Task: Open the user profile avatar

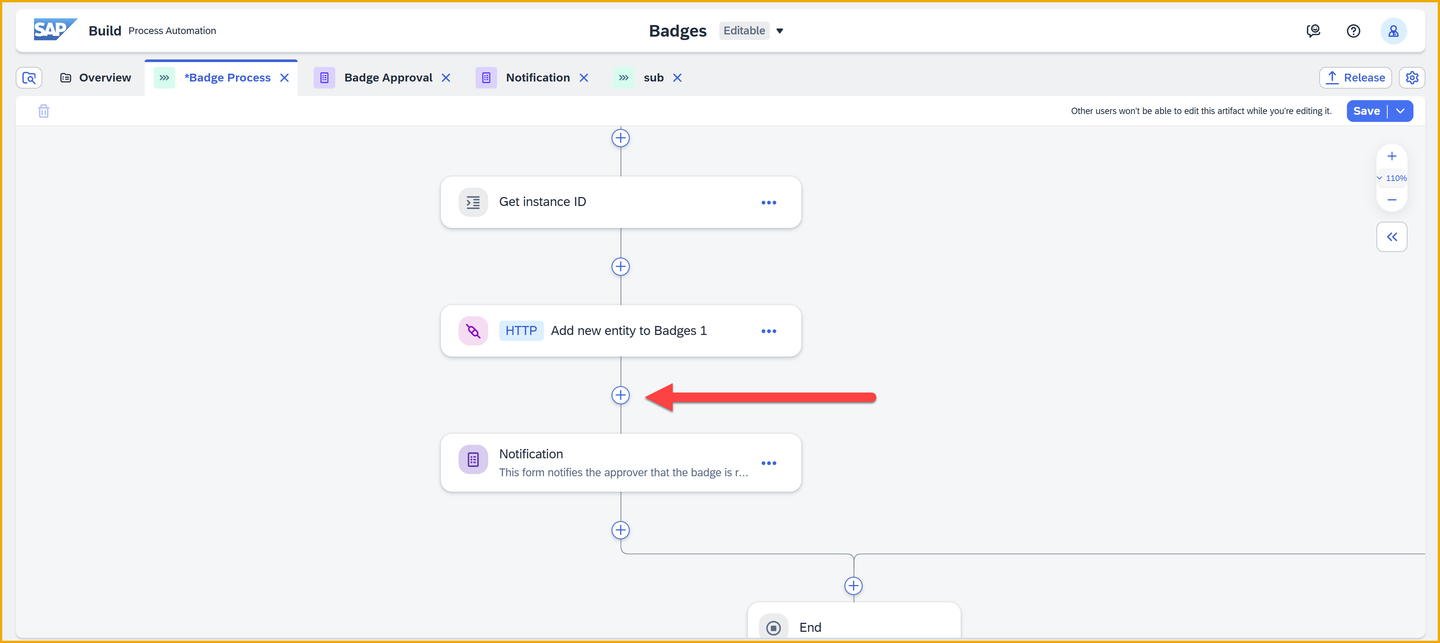Action: point(1394,31)
